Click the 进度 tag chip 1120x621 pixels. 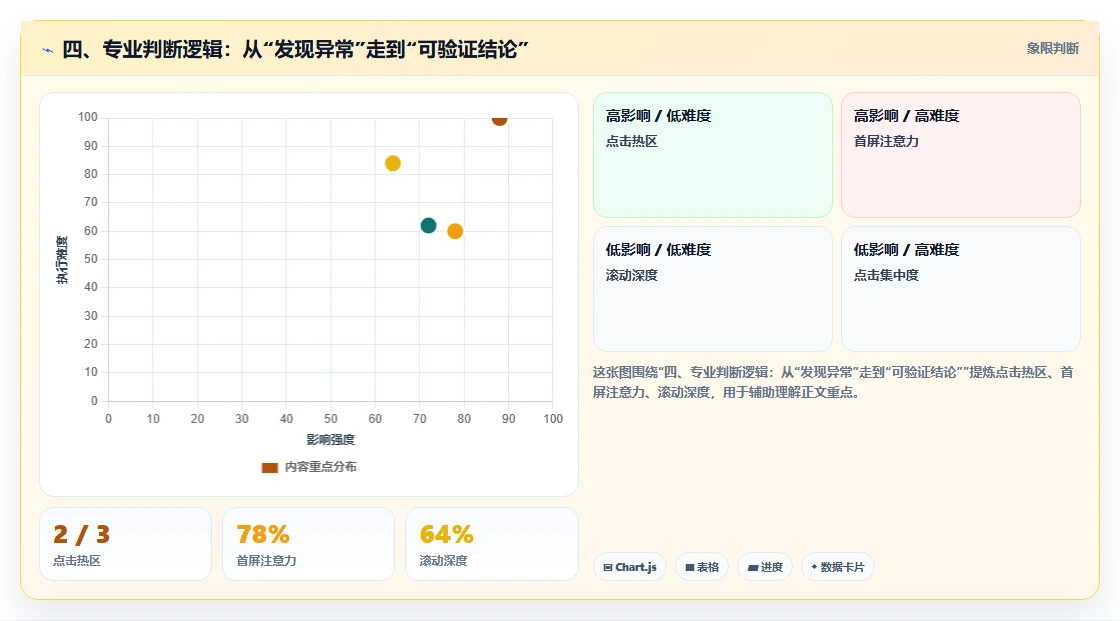765,567
